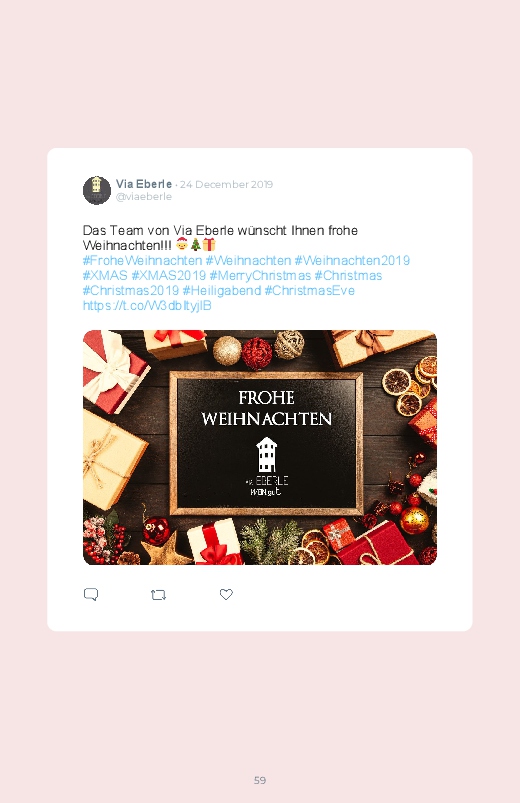Click the retweet arrows icon
520x803 pixels.
pyautogui.click(x=158, y=595)
